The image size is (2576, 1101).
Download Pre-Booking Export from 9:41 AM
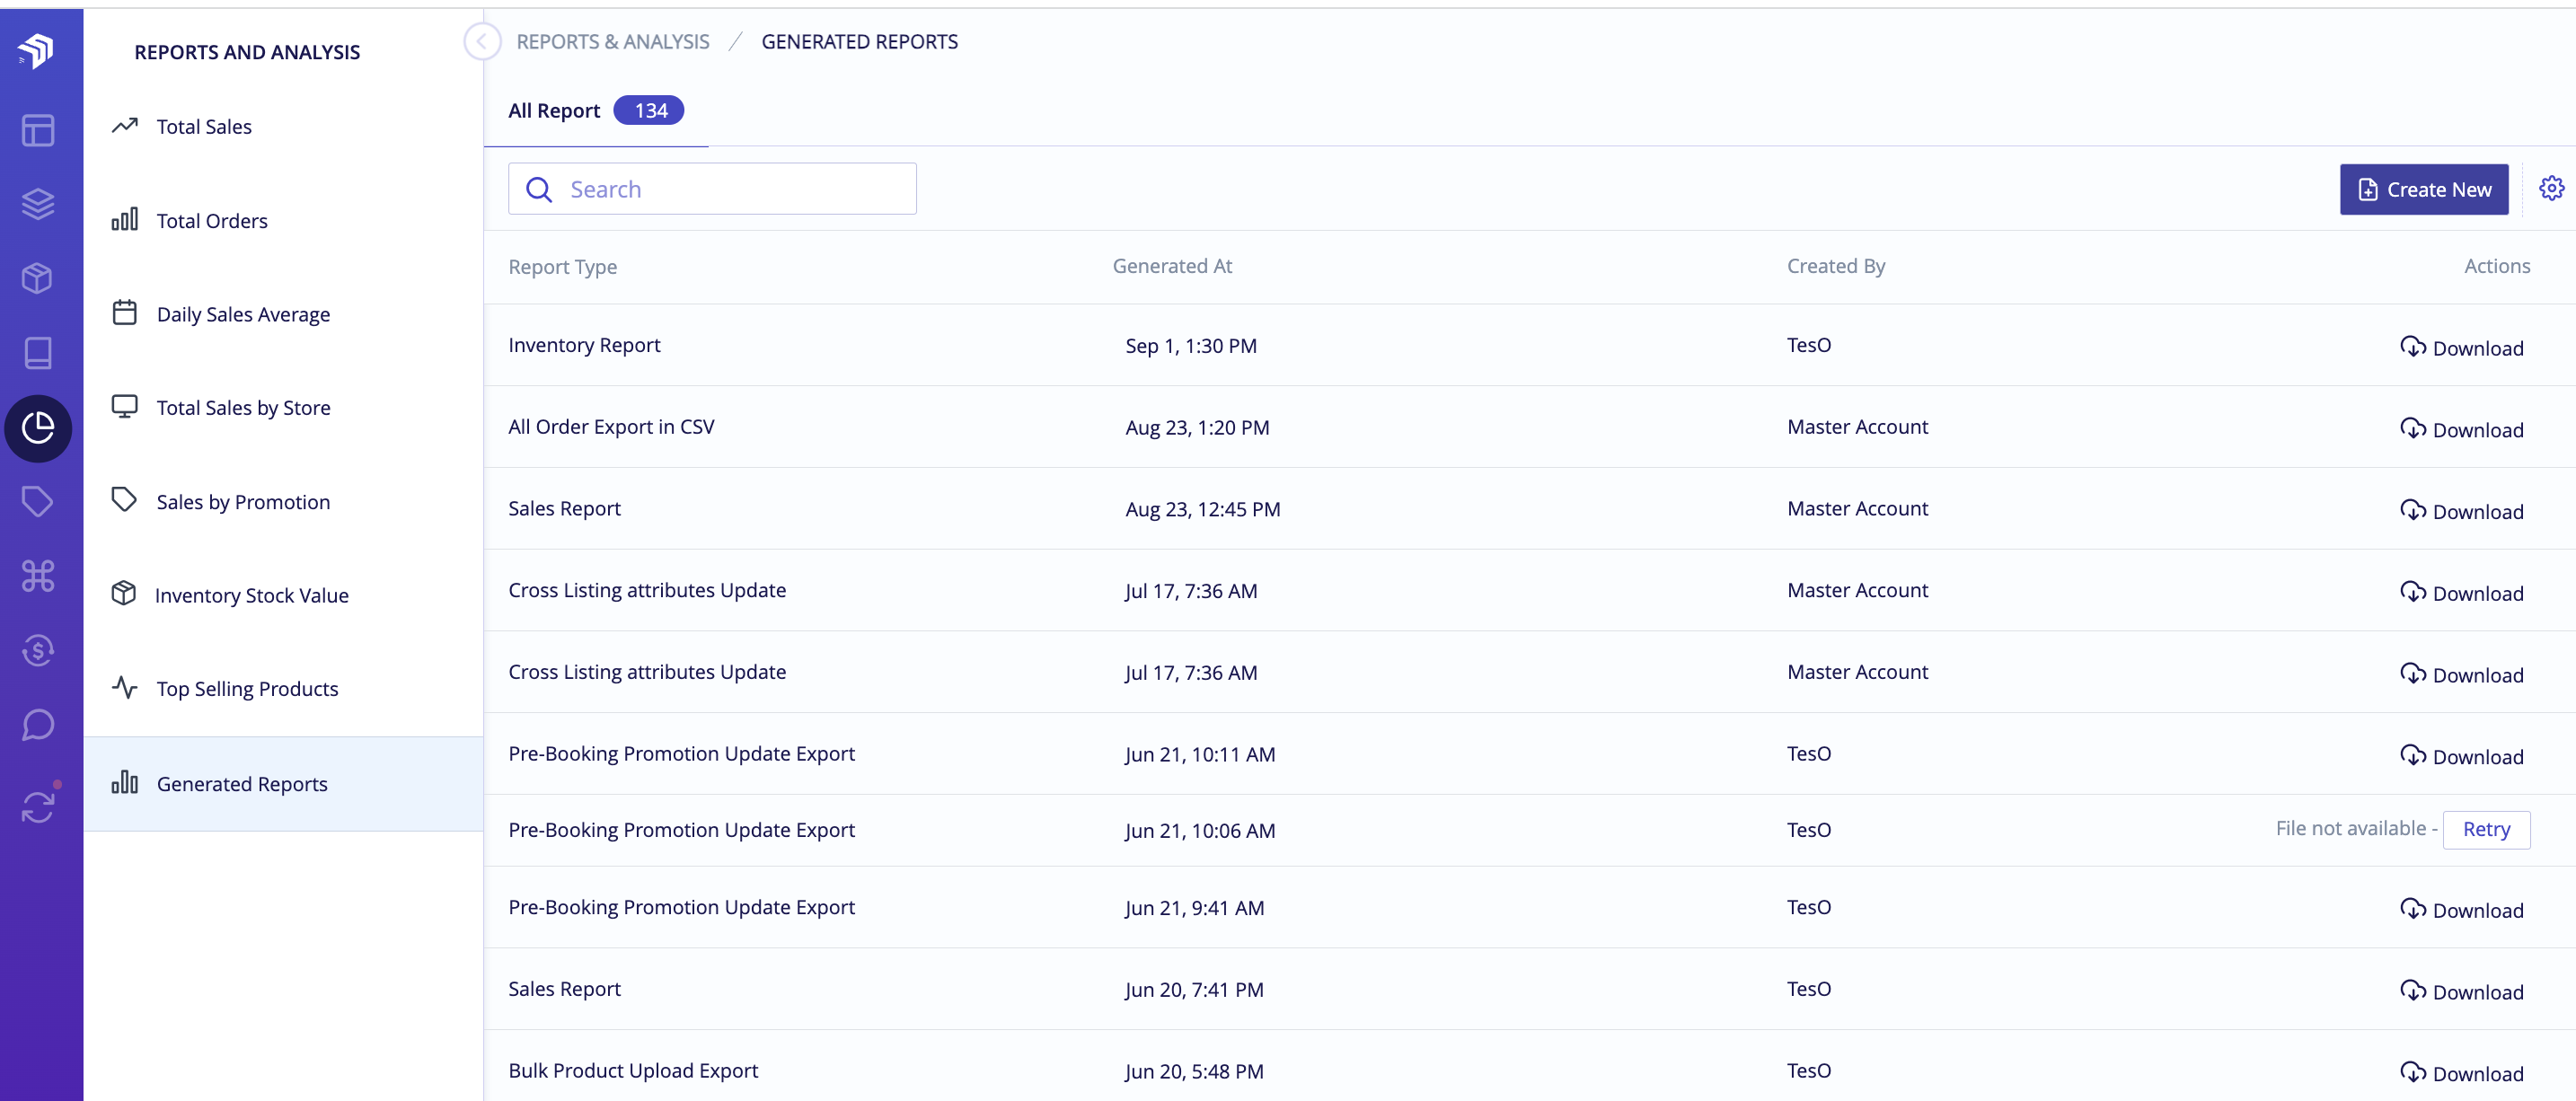tap(2461, 910)
